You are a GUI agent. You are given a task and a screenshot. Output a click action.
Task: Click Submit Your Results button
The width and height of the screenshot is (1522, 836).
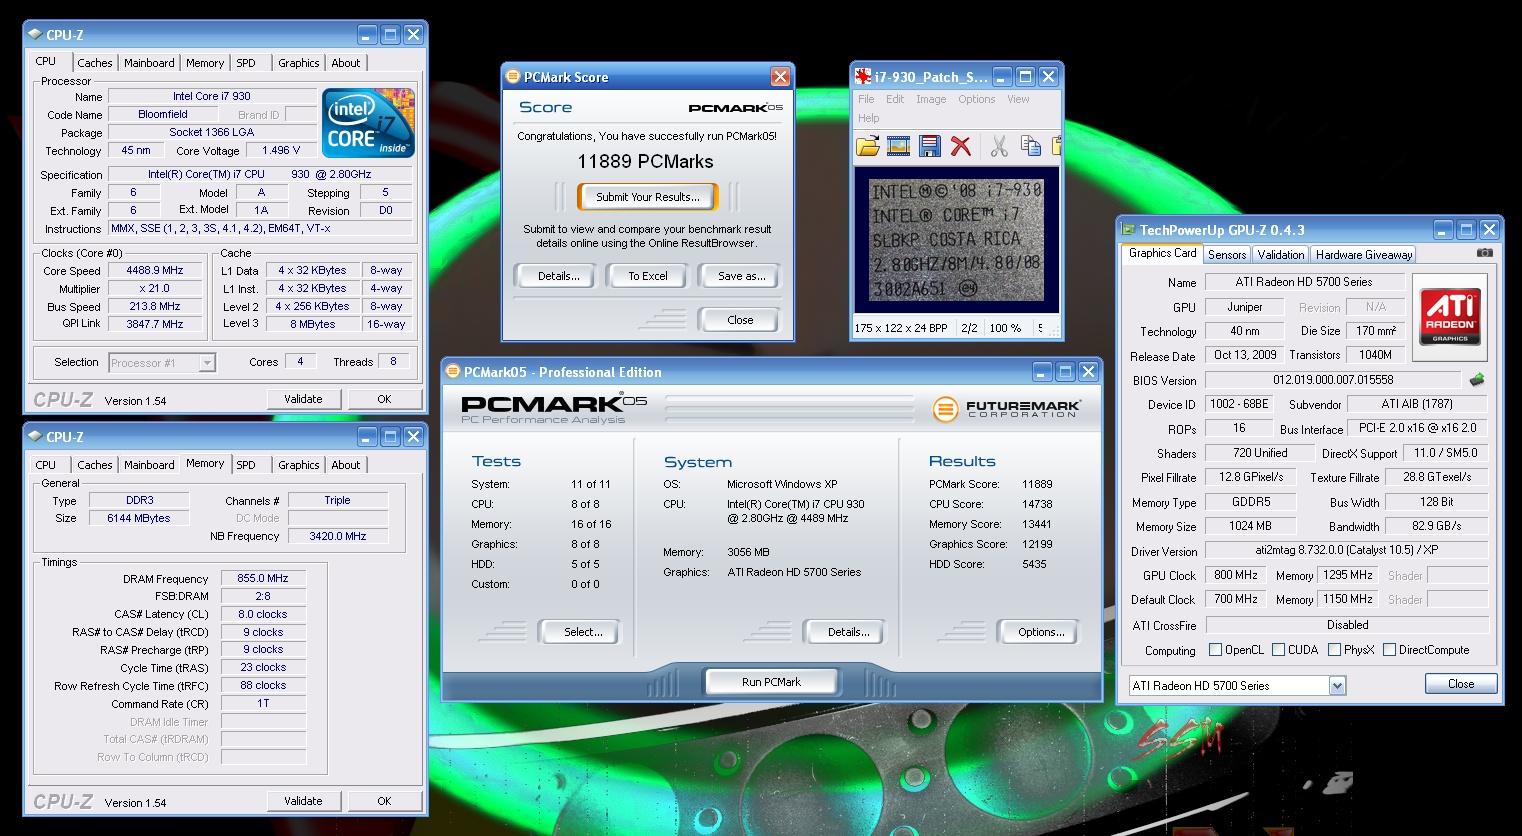coord(648,197)
